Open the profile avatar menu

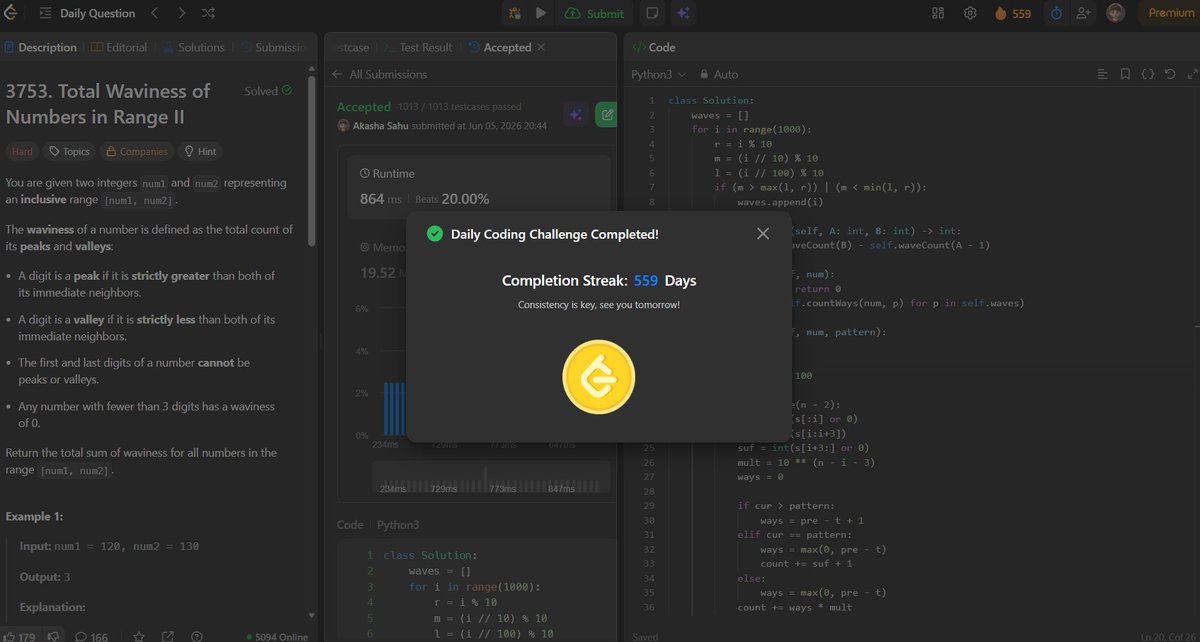1116,13
